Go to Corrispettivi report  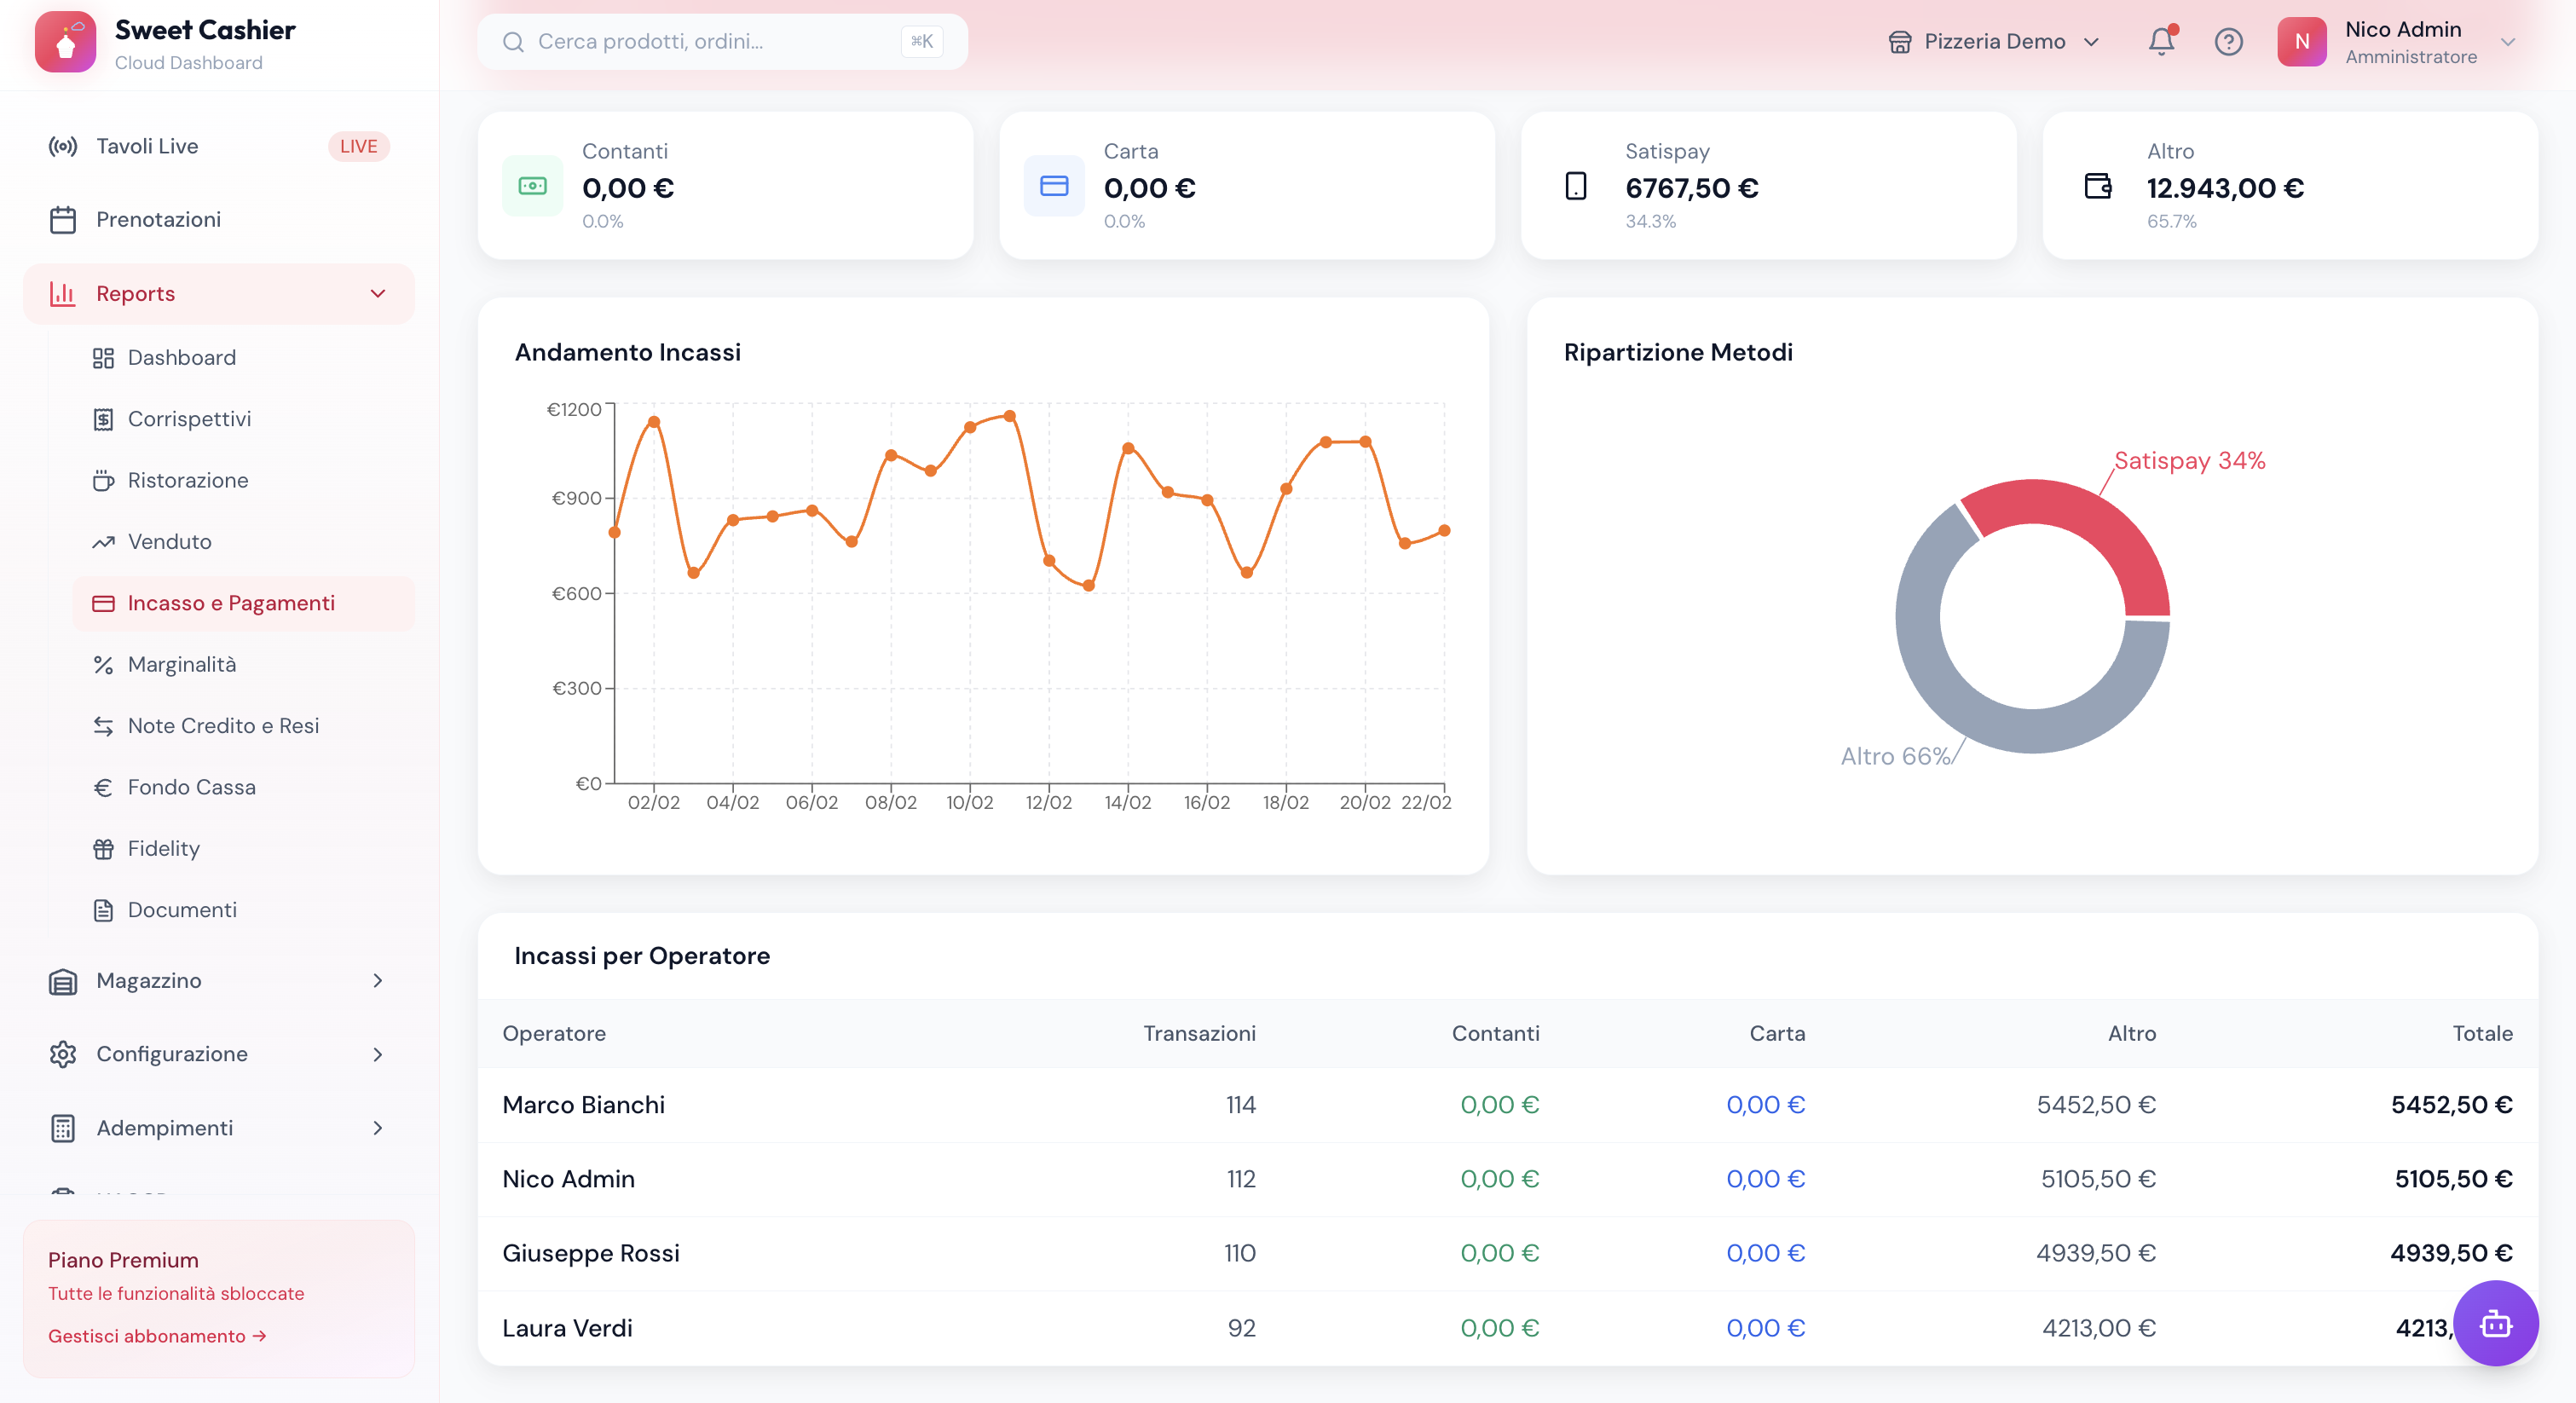(189, 419)
